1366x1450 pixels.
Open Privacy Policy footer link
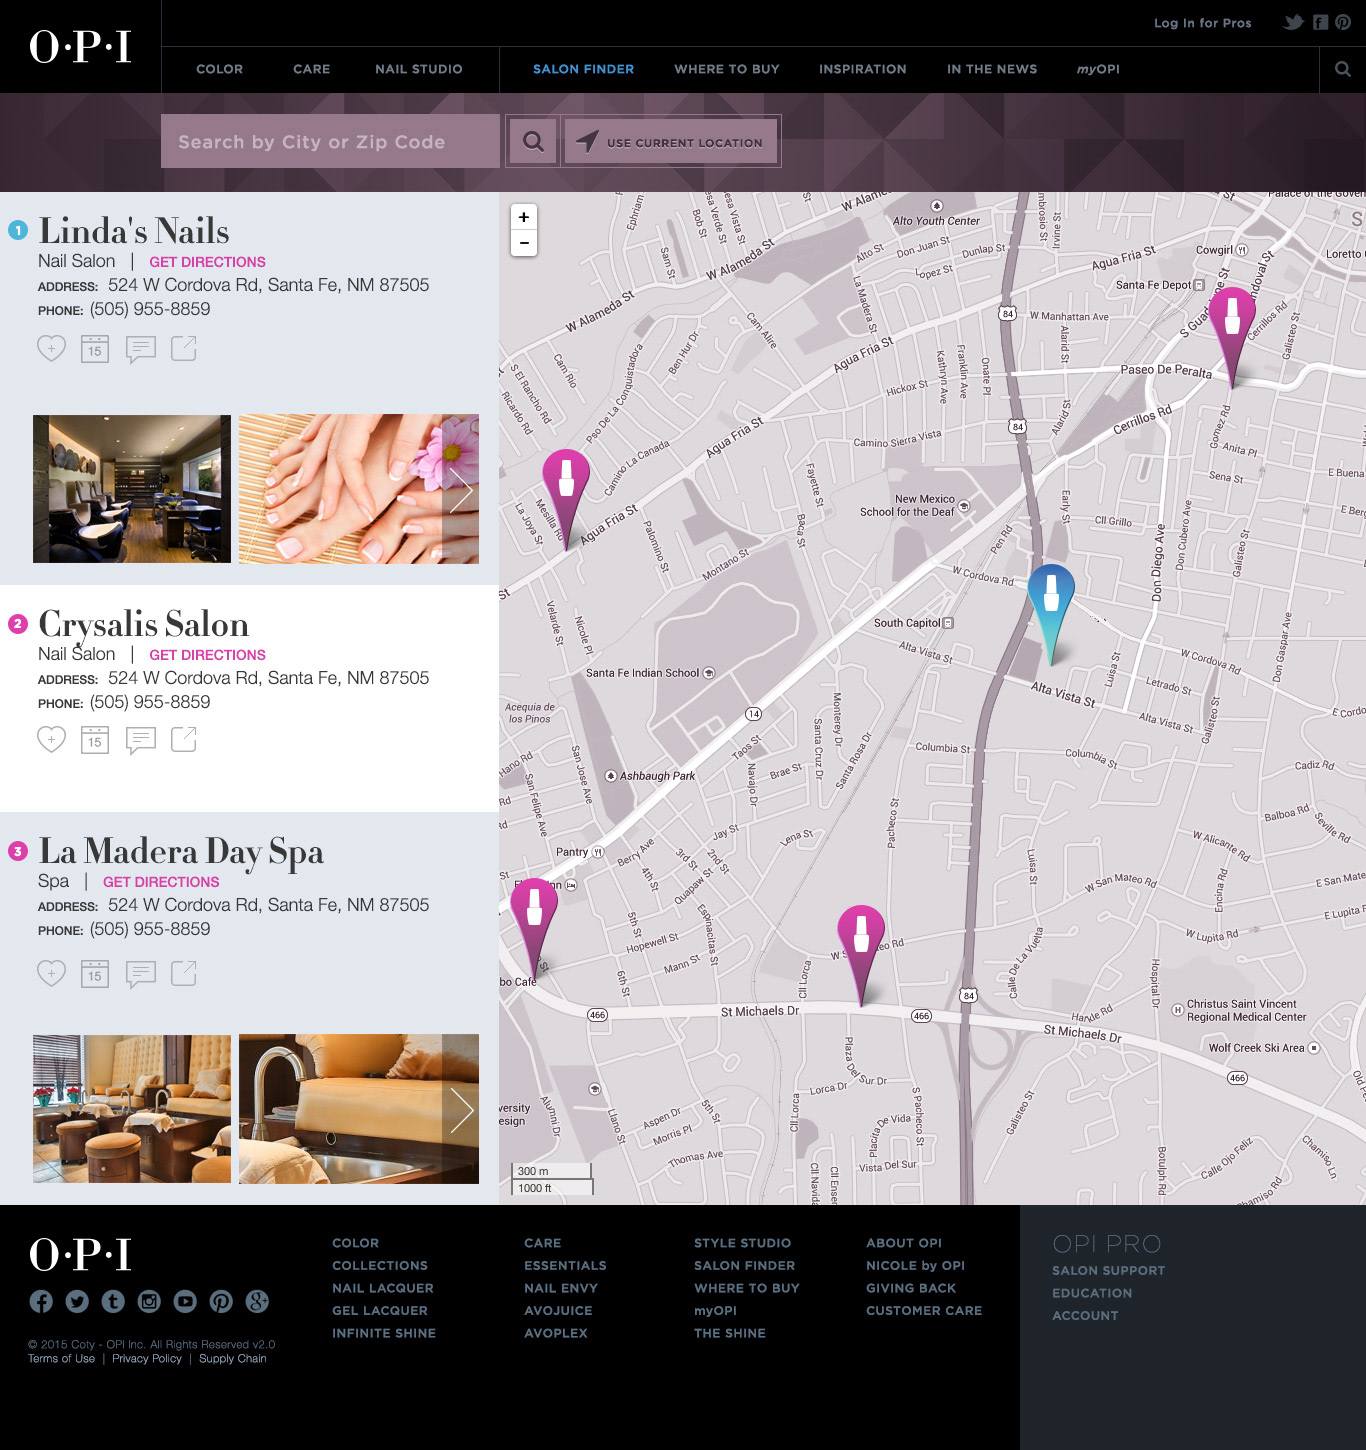coord(147,1358)
